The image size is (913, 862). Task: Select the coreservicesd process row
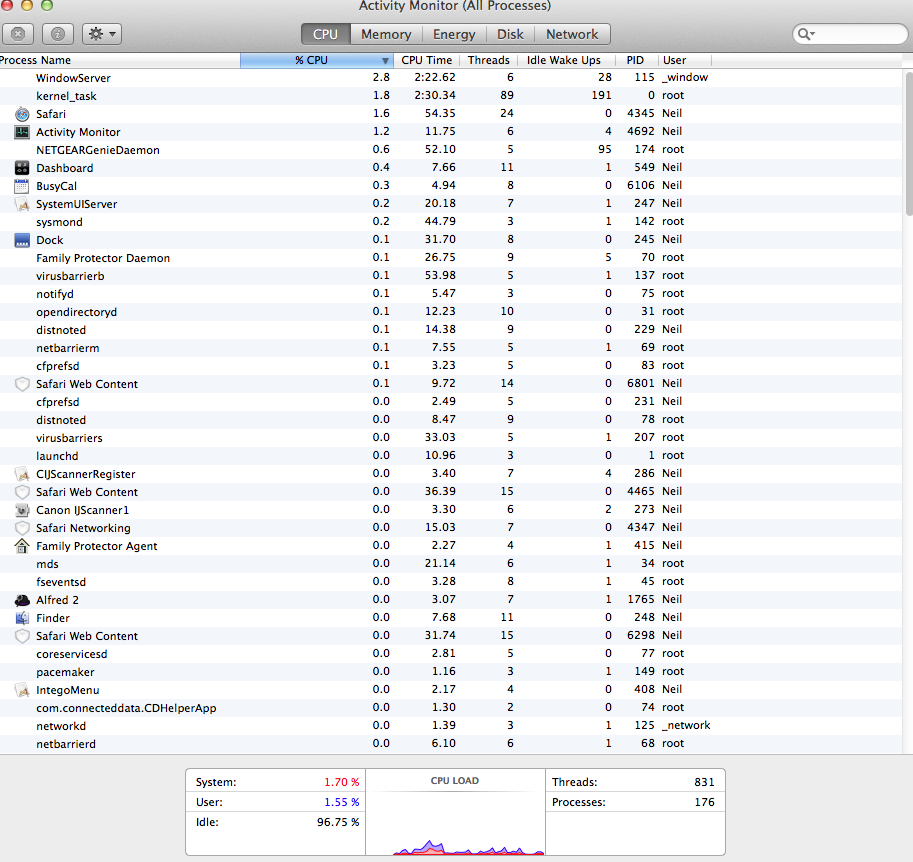(451, 654)
